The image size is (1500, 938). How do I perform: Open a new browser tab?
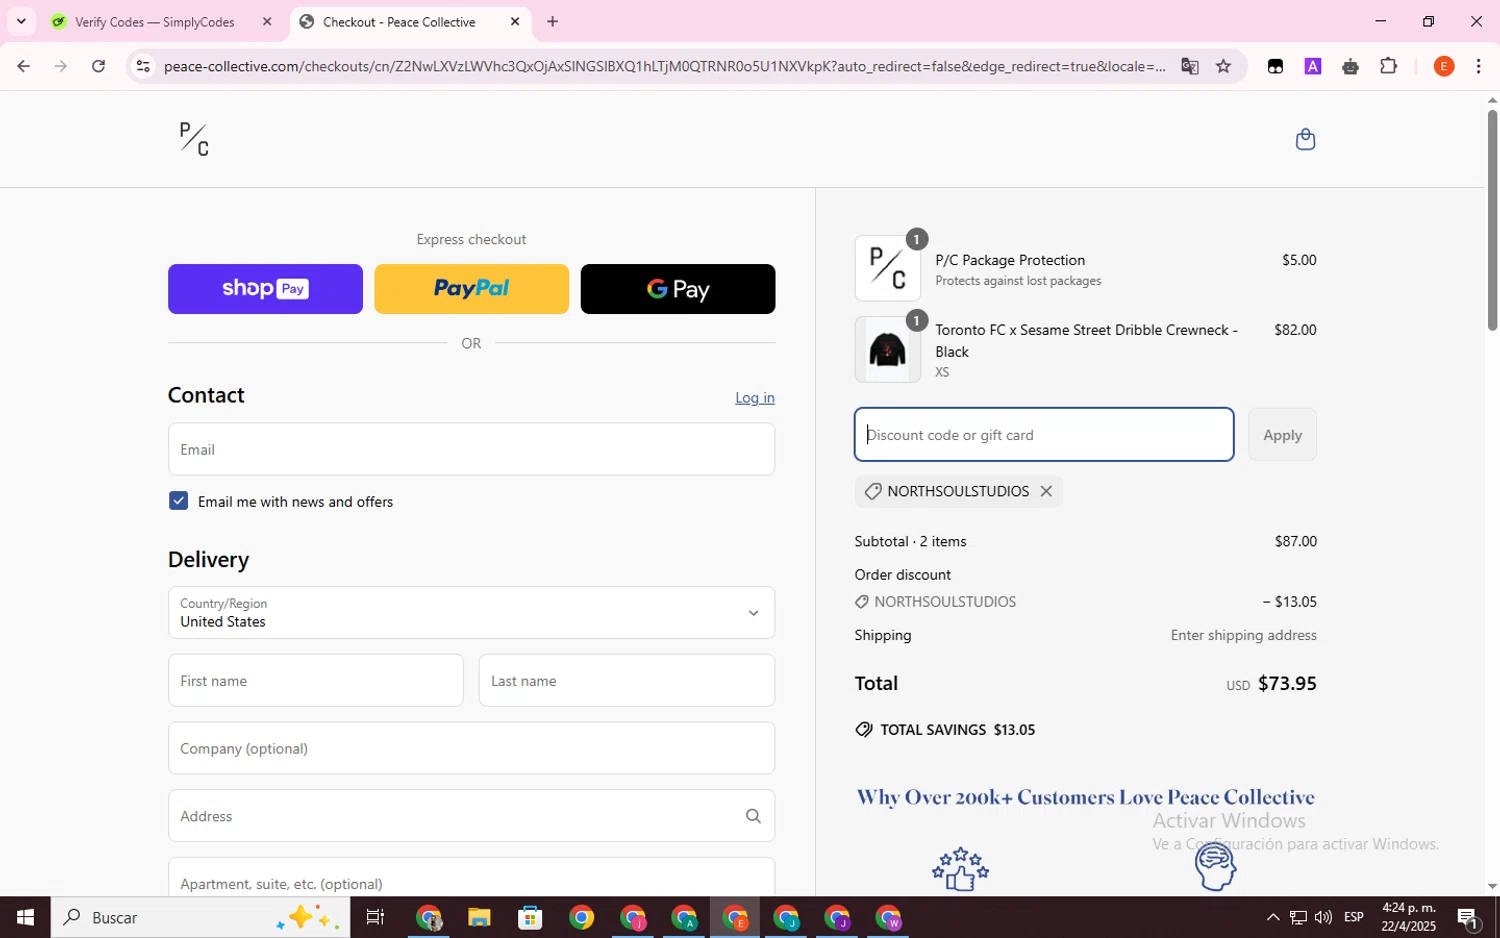click(552, 21)
